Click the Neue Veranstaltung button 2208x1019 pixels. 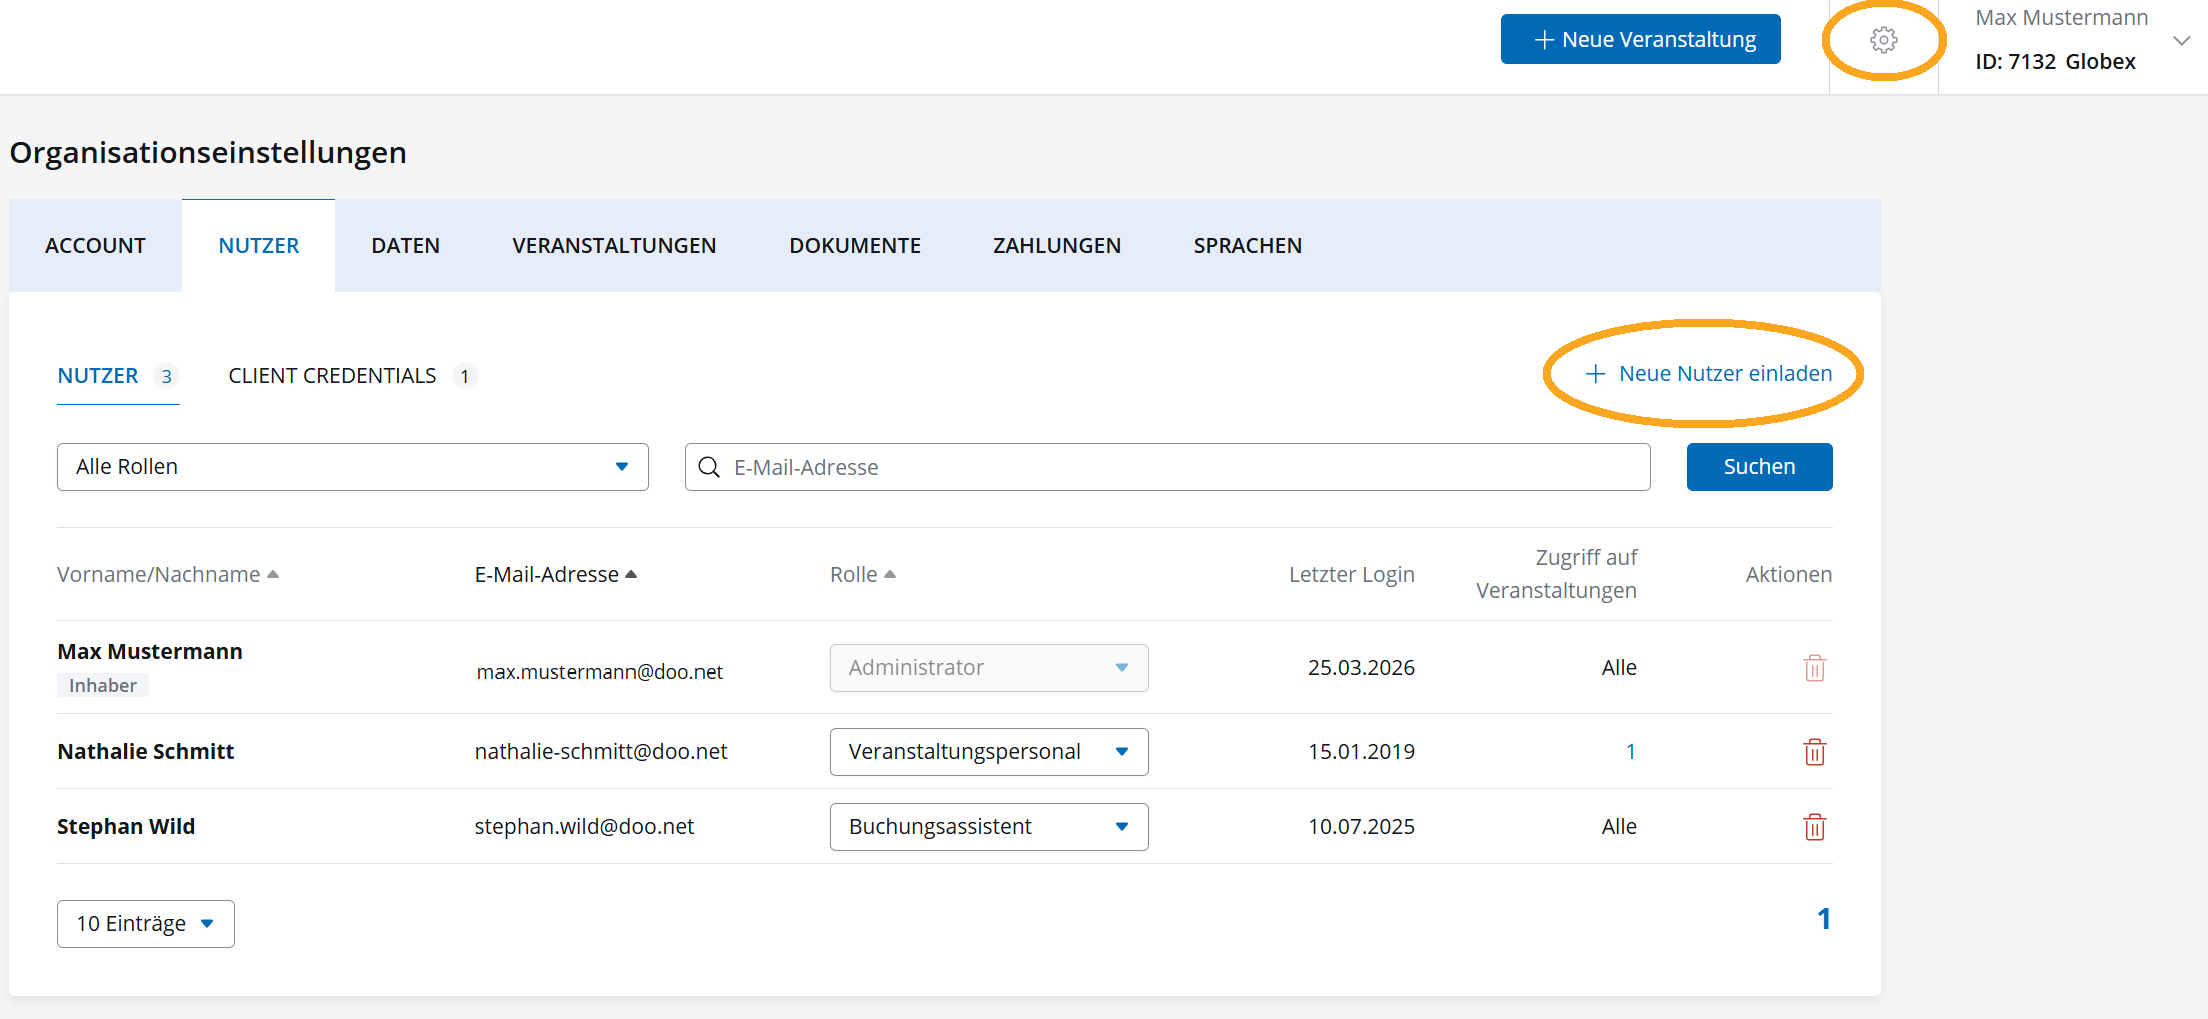point(1640,40)
